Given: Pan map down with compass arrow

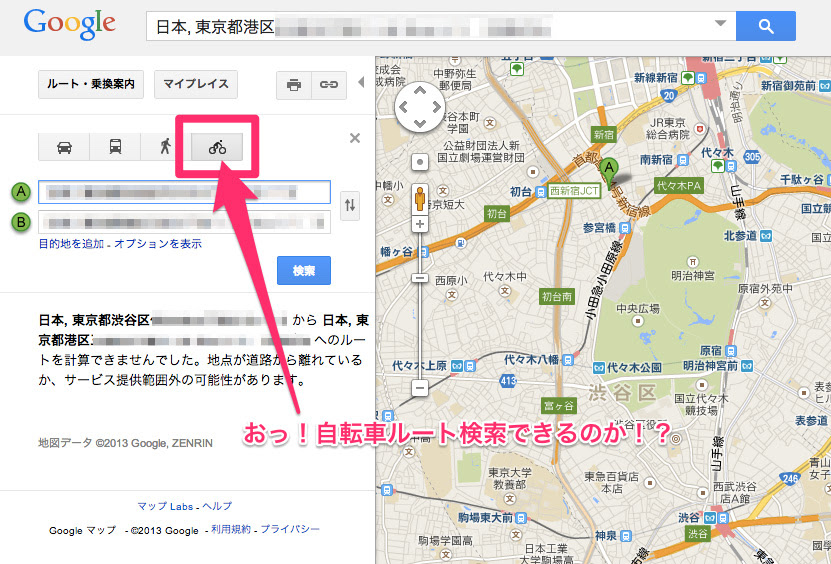Looking at the screenshot, I should click(420, 124).
